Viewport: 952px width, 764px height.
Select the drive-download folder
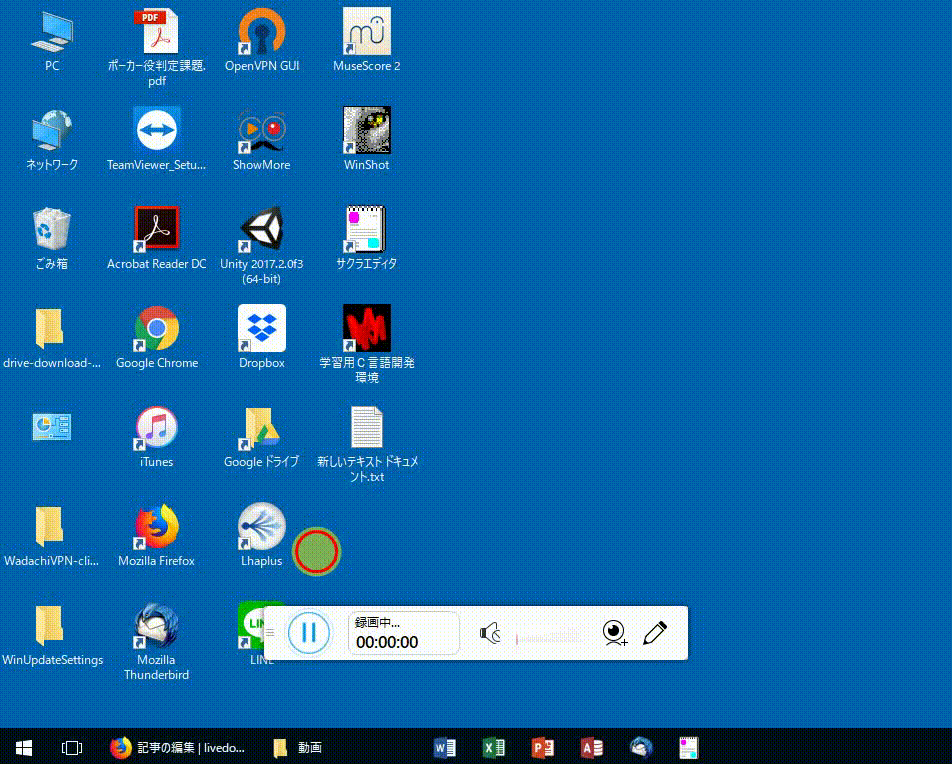[52, 338]
